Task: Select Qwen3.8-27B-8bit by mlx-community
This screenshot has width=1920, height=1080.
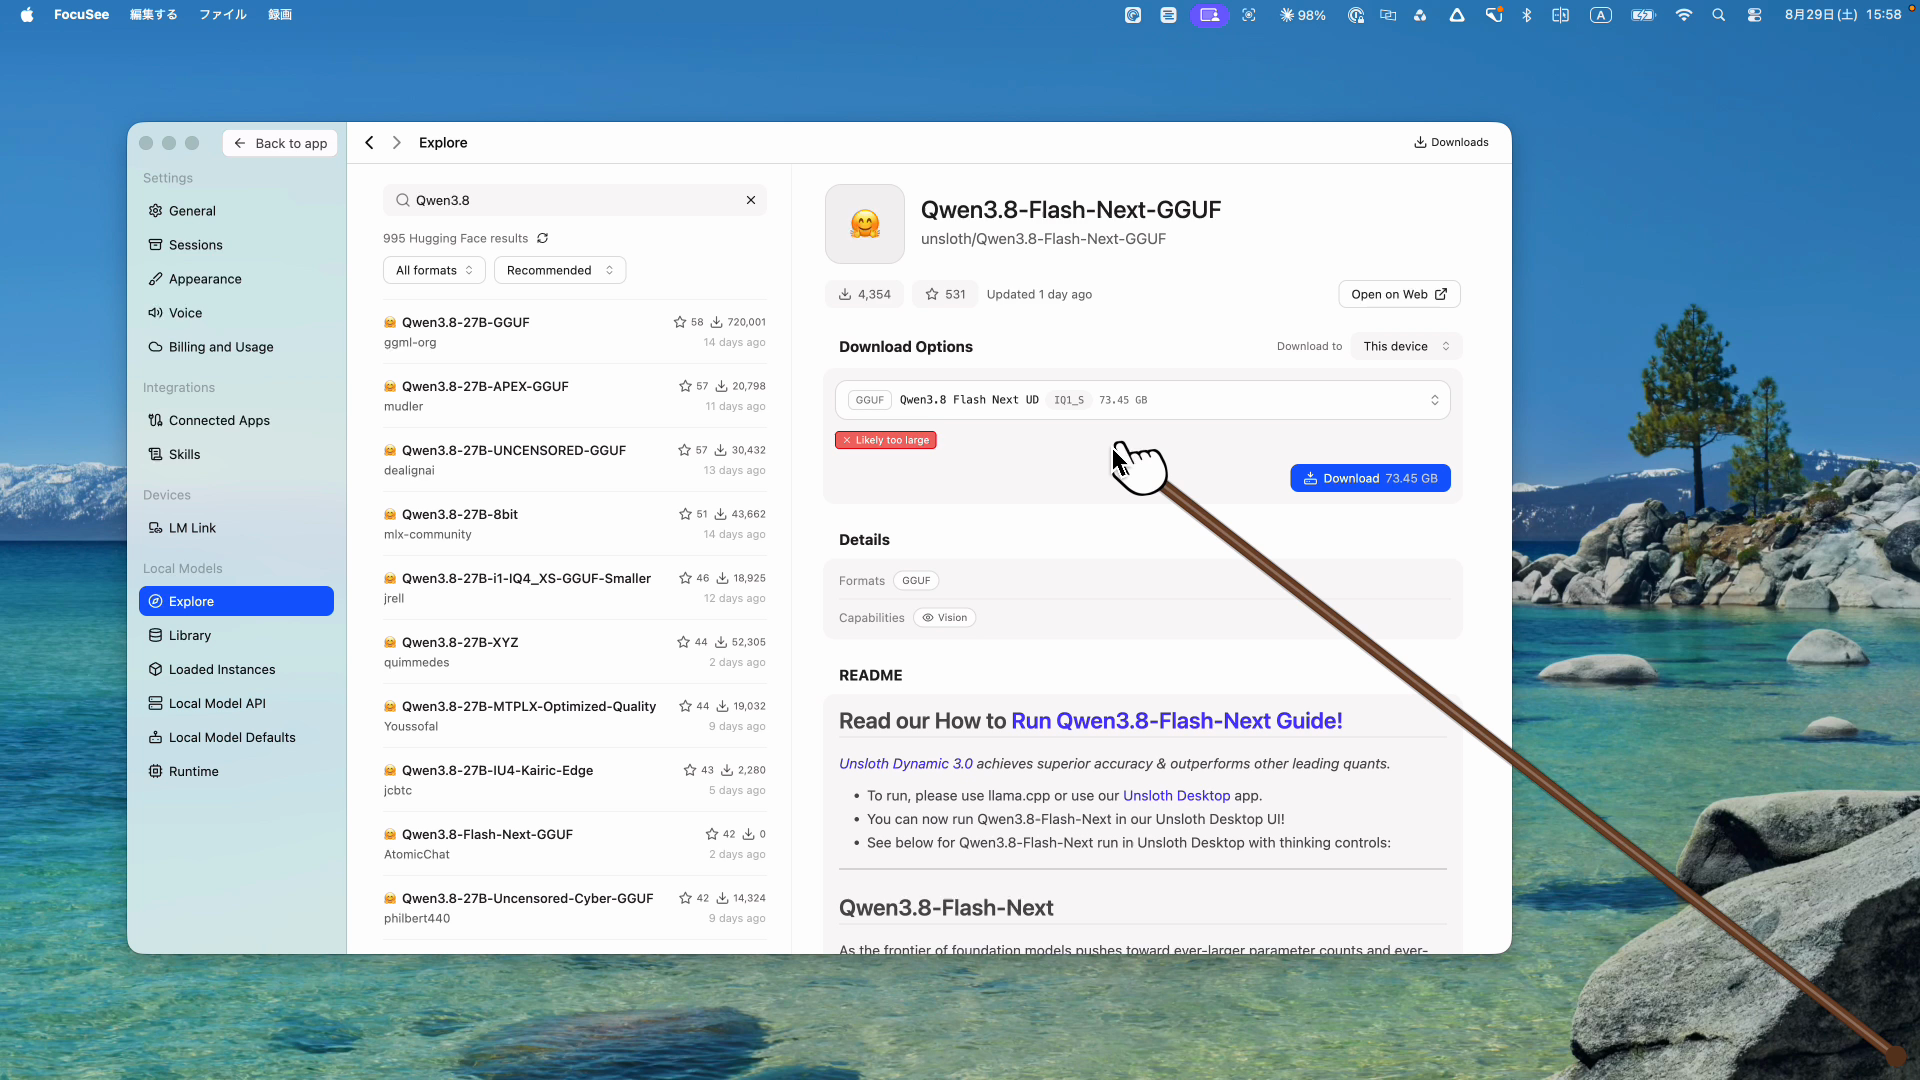Action: (575, 524)
